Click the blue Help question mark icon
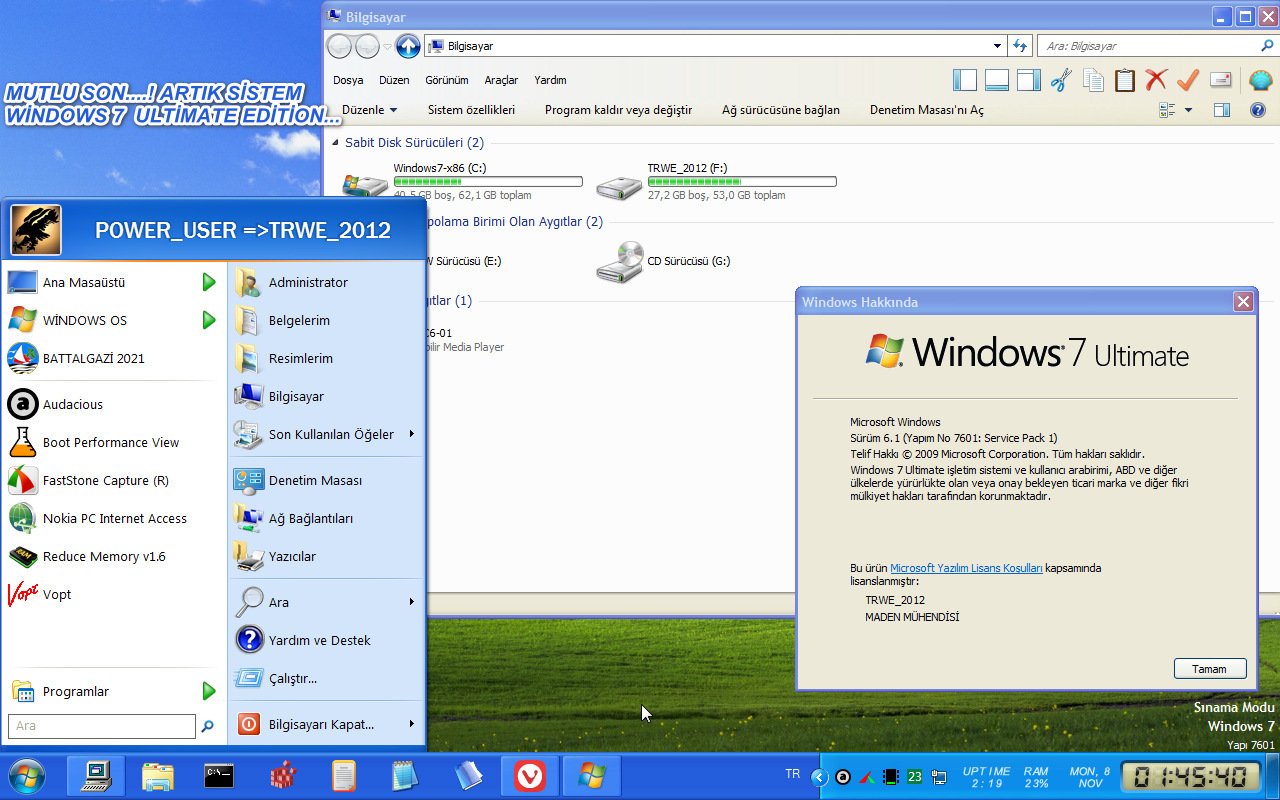 click(x=1258, y=110)
